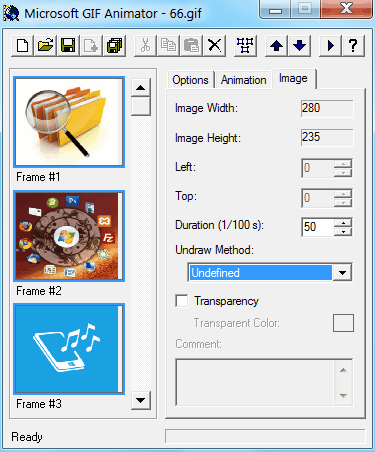Click the Transparent Color swatch
The image size is (375, 452).
[343, 323]
